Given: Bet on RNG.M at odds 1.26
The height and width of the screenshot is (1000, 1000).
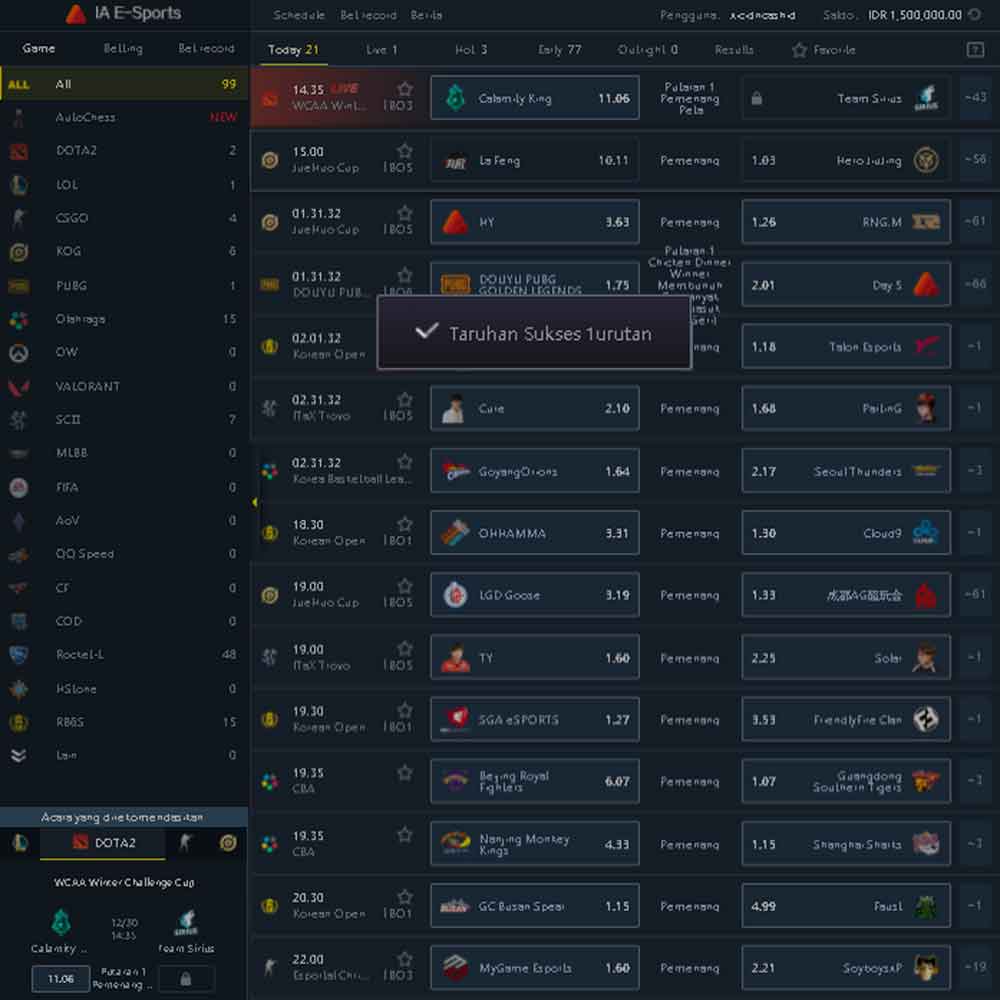Looking at the screenshot, I should coord(845,222).
